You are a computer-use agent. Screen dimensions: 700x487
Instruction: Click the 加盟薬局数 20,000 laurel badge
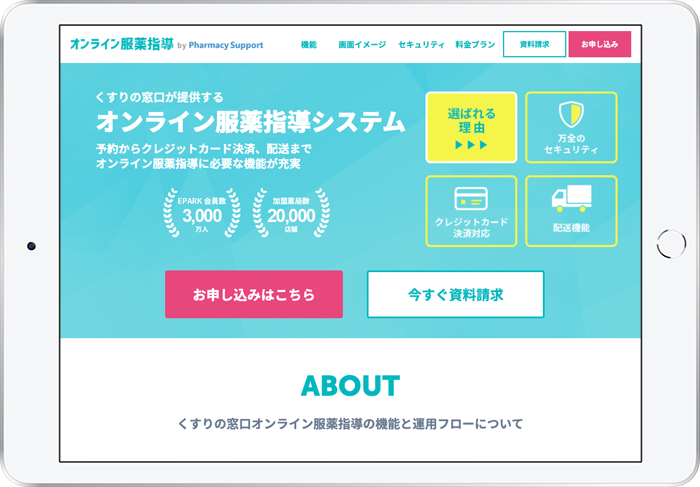coord(291,212)
